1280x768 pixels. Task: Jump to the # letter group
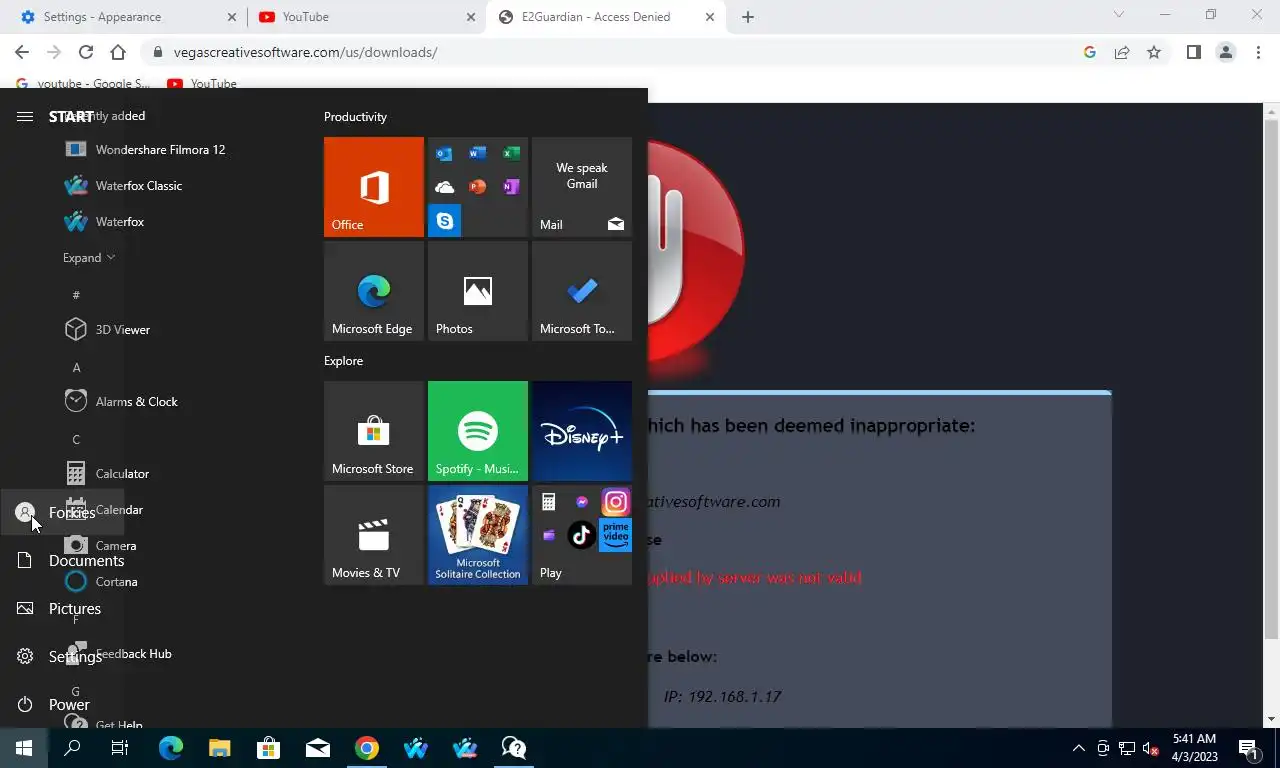(76, 295)
